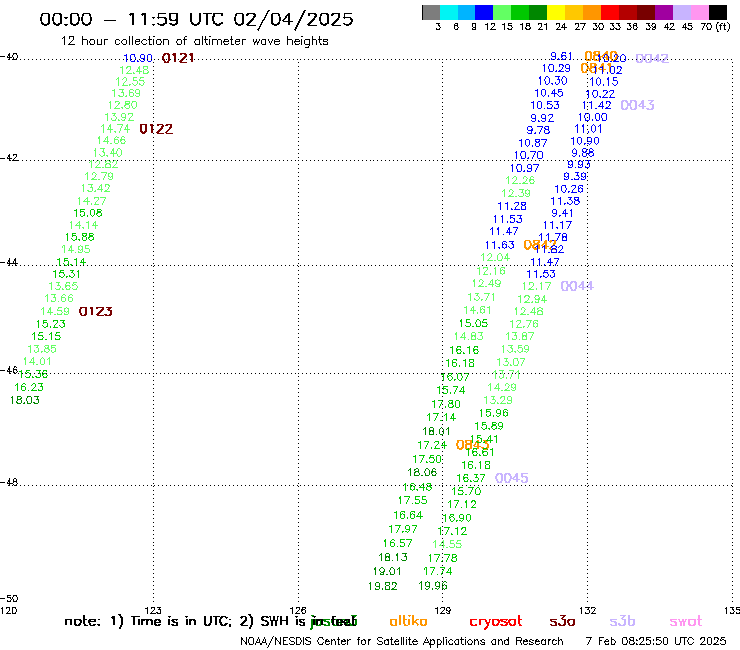Click the wave height value 9.61
The height and width of the screenshot is (650, 740).
click(561, 56)
